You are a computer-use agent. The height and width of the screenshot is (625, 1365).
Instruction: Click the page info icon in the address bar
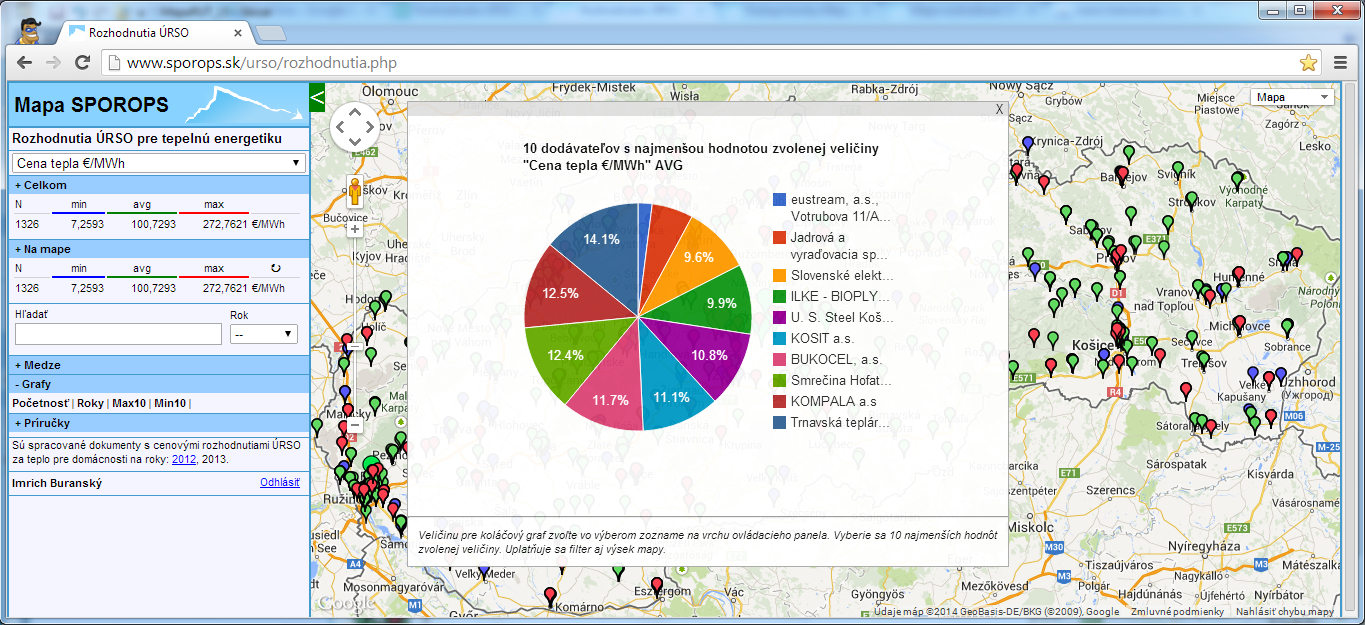coord(114,63)
